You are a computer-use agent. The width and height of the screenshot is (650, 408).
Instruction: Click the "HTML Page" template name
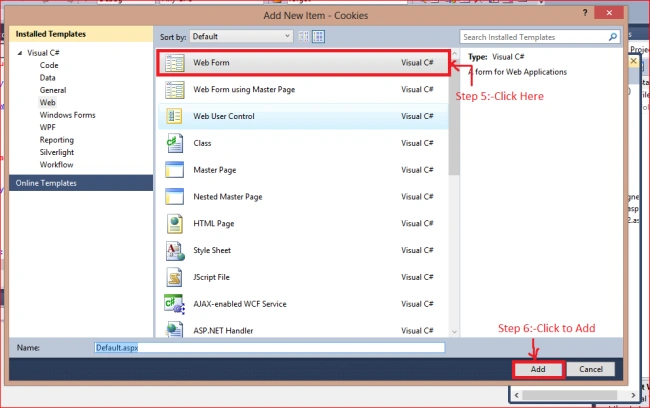pyautogui.click(x=213, y=223)
